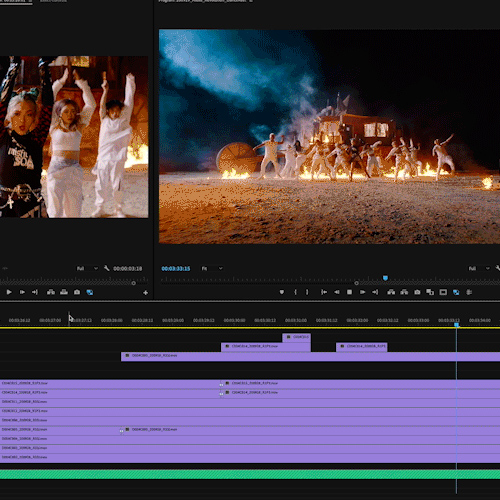Play clip in Source monitor
Viewport: 500px width, 500px height.
(x=9, y=292)
